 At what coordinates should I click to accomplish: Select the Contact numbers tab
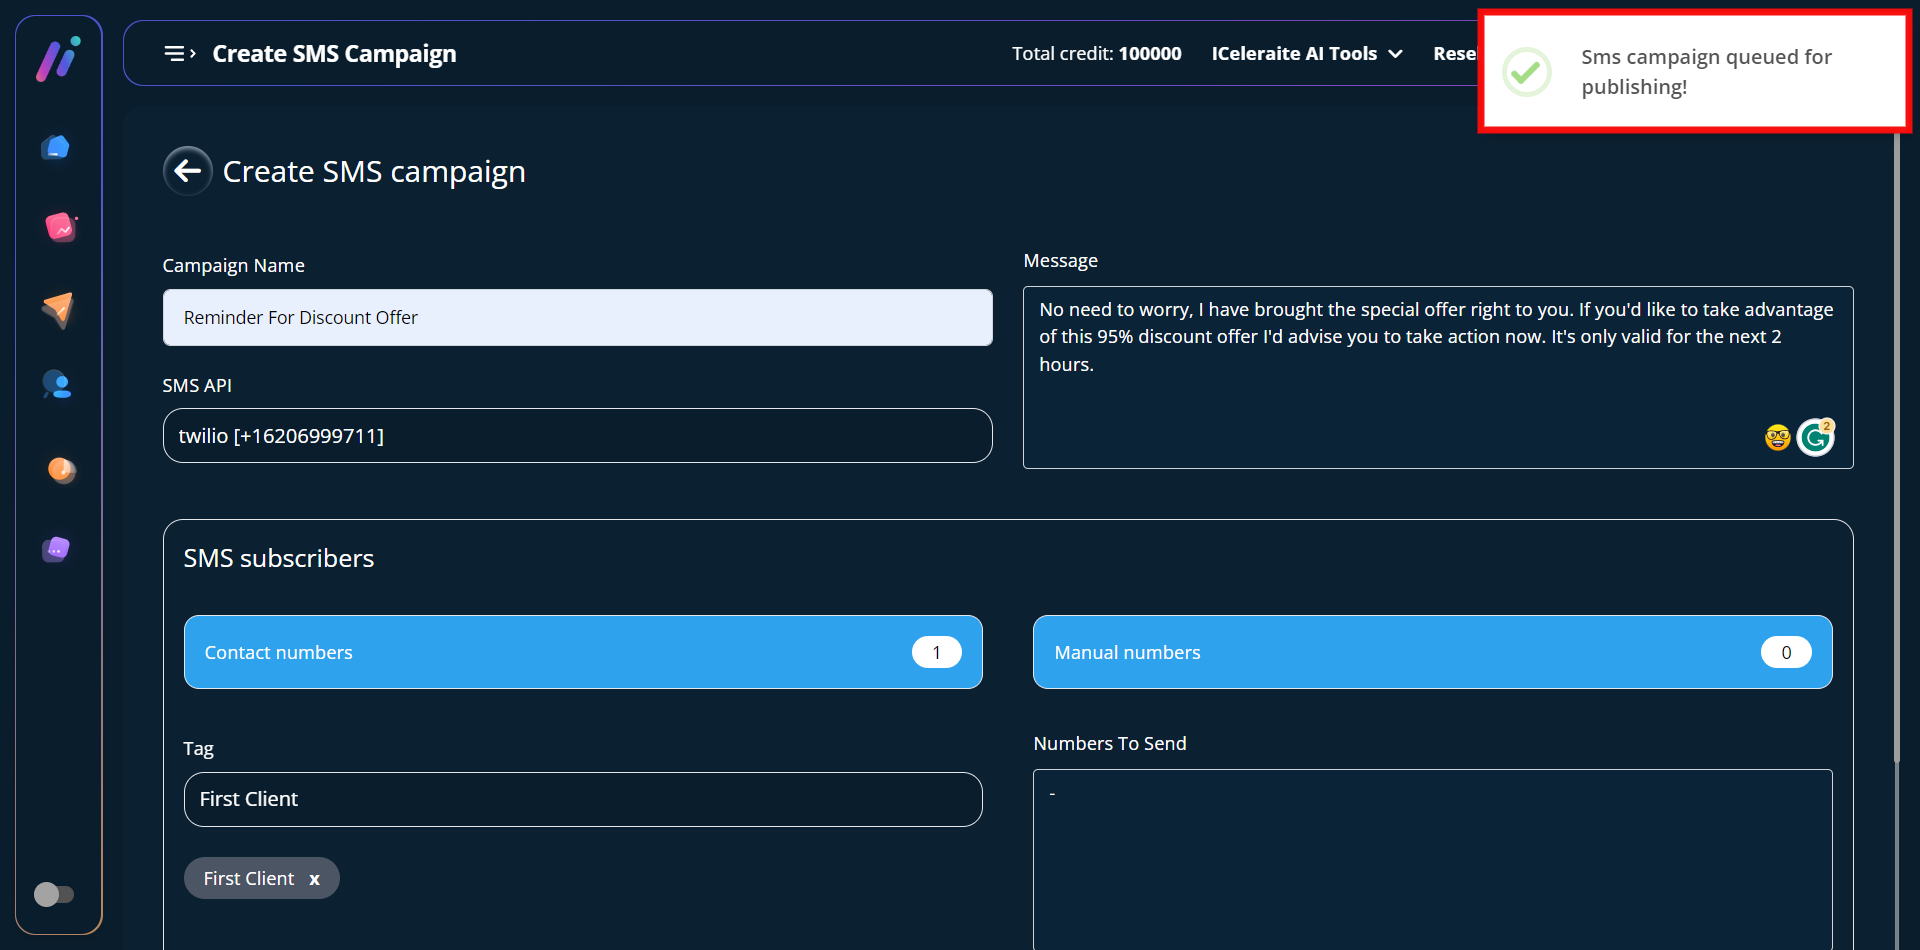pyautogui.click(x=582, y=652)
